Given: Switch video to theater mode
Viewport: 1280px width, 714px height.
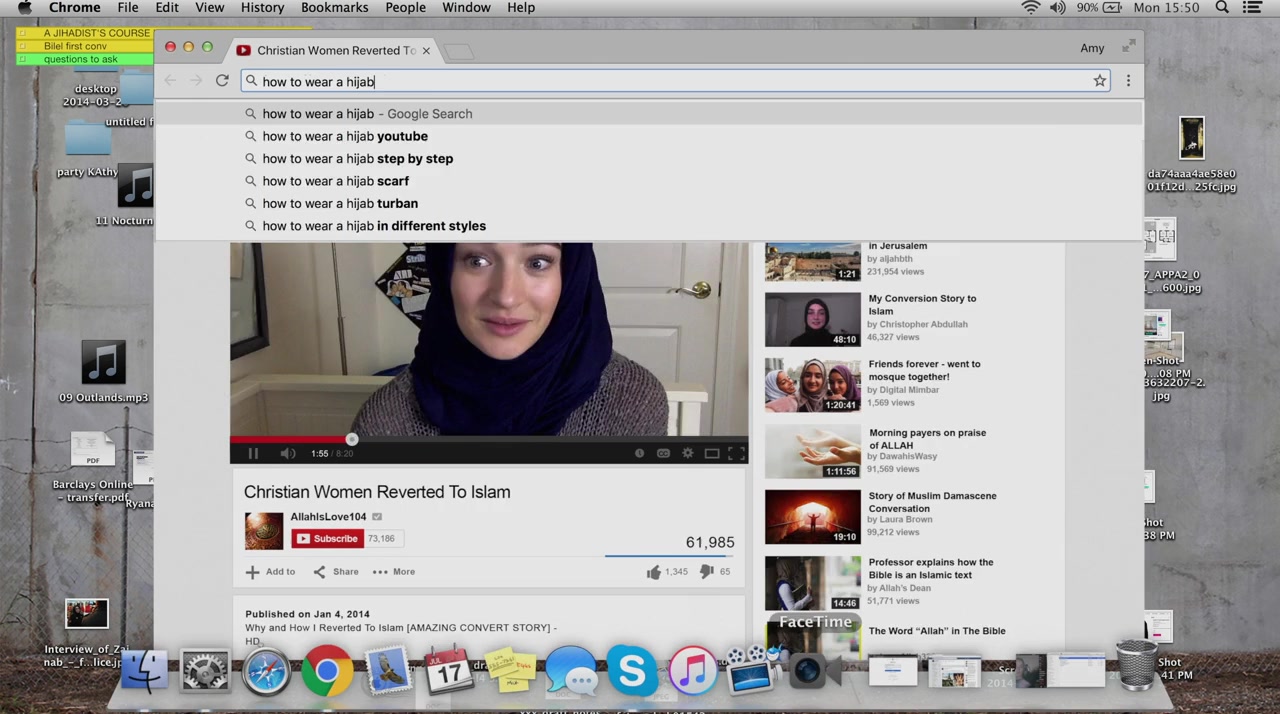Looking at the screenshot, I should [x=712, y=454].
